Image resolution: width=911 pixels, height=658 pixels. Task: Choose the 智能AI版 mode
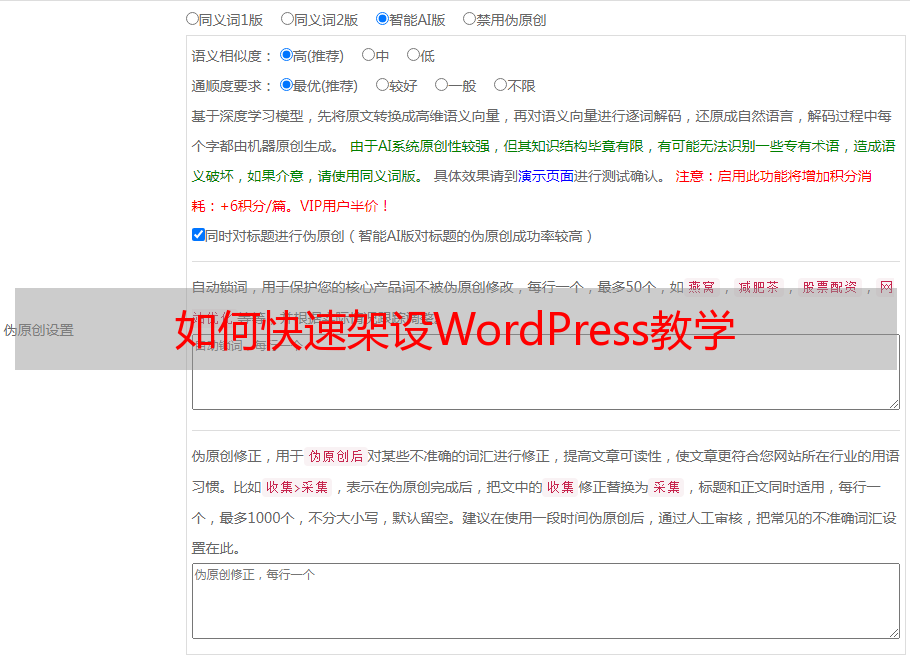382,19
